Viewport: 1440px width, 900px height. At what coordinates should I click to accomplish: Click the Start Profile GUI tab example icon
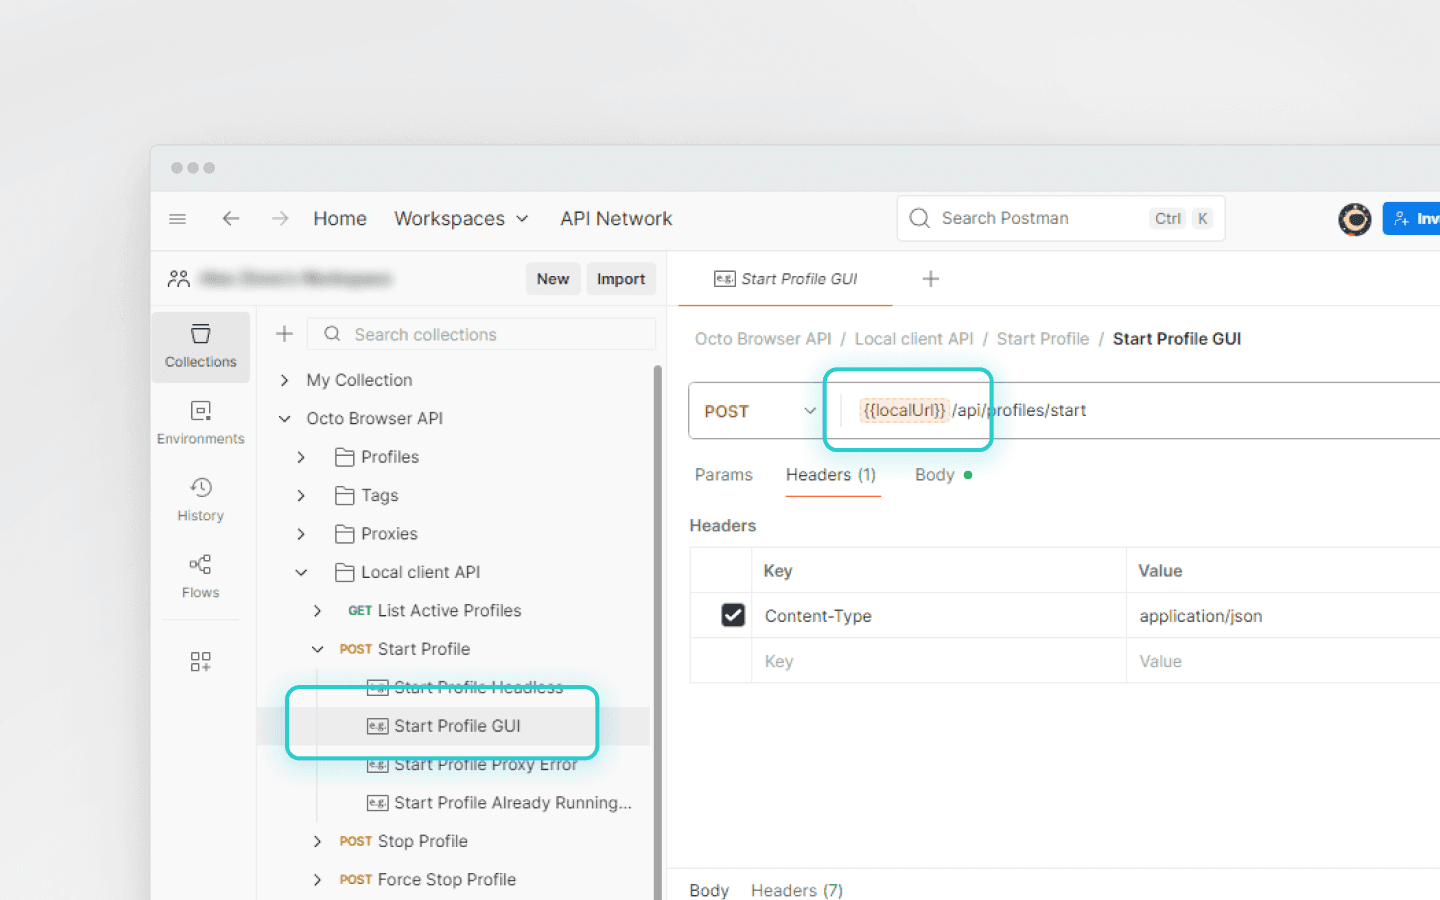[725, 279]
